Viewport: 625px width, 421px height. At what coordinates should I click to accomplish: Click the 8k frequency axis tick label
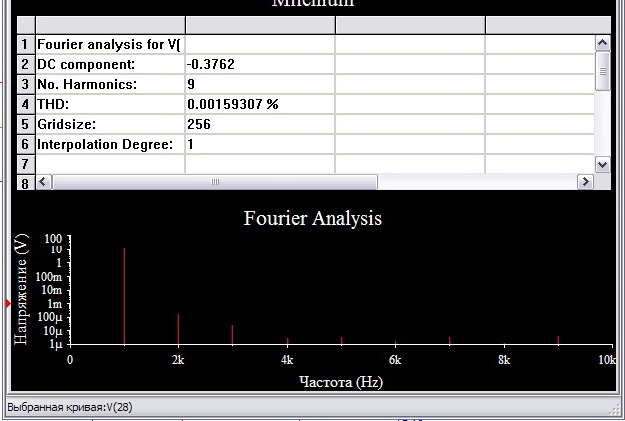click(504, 360)
